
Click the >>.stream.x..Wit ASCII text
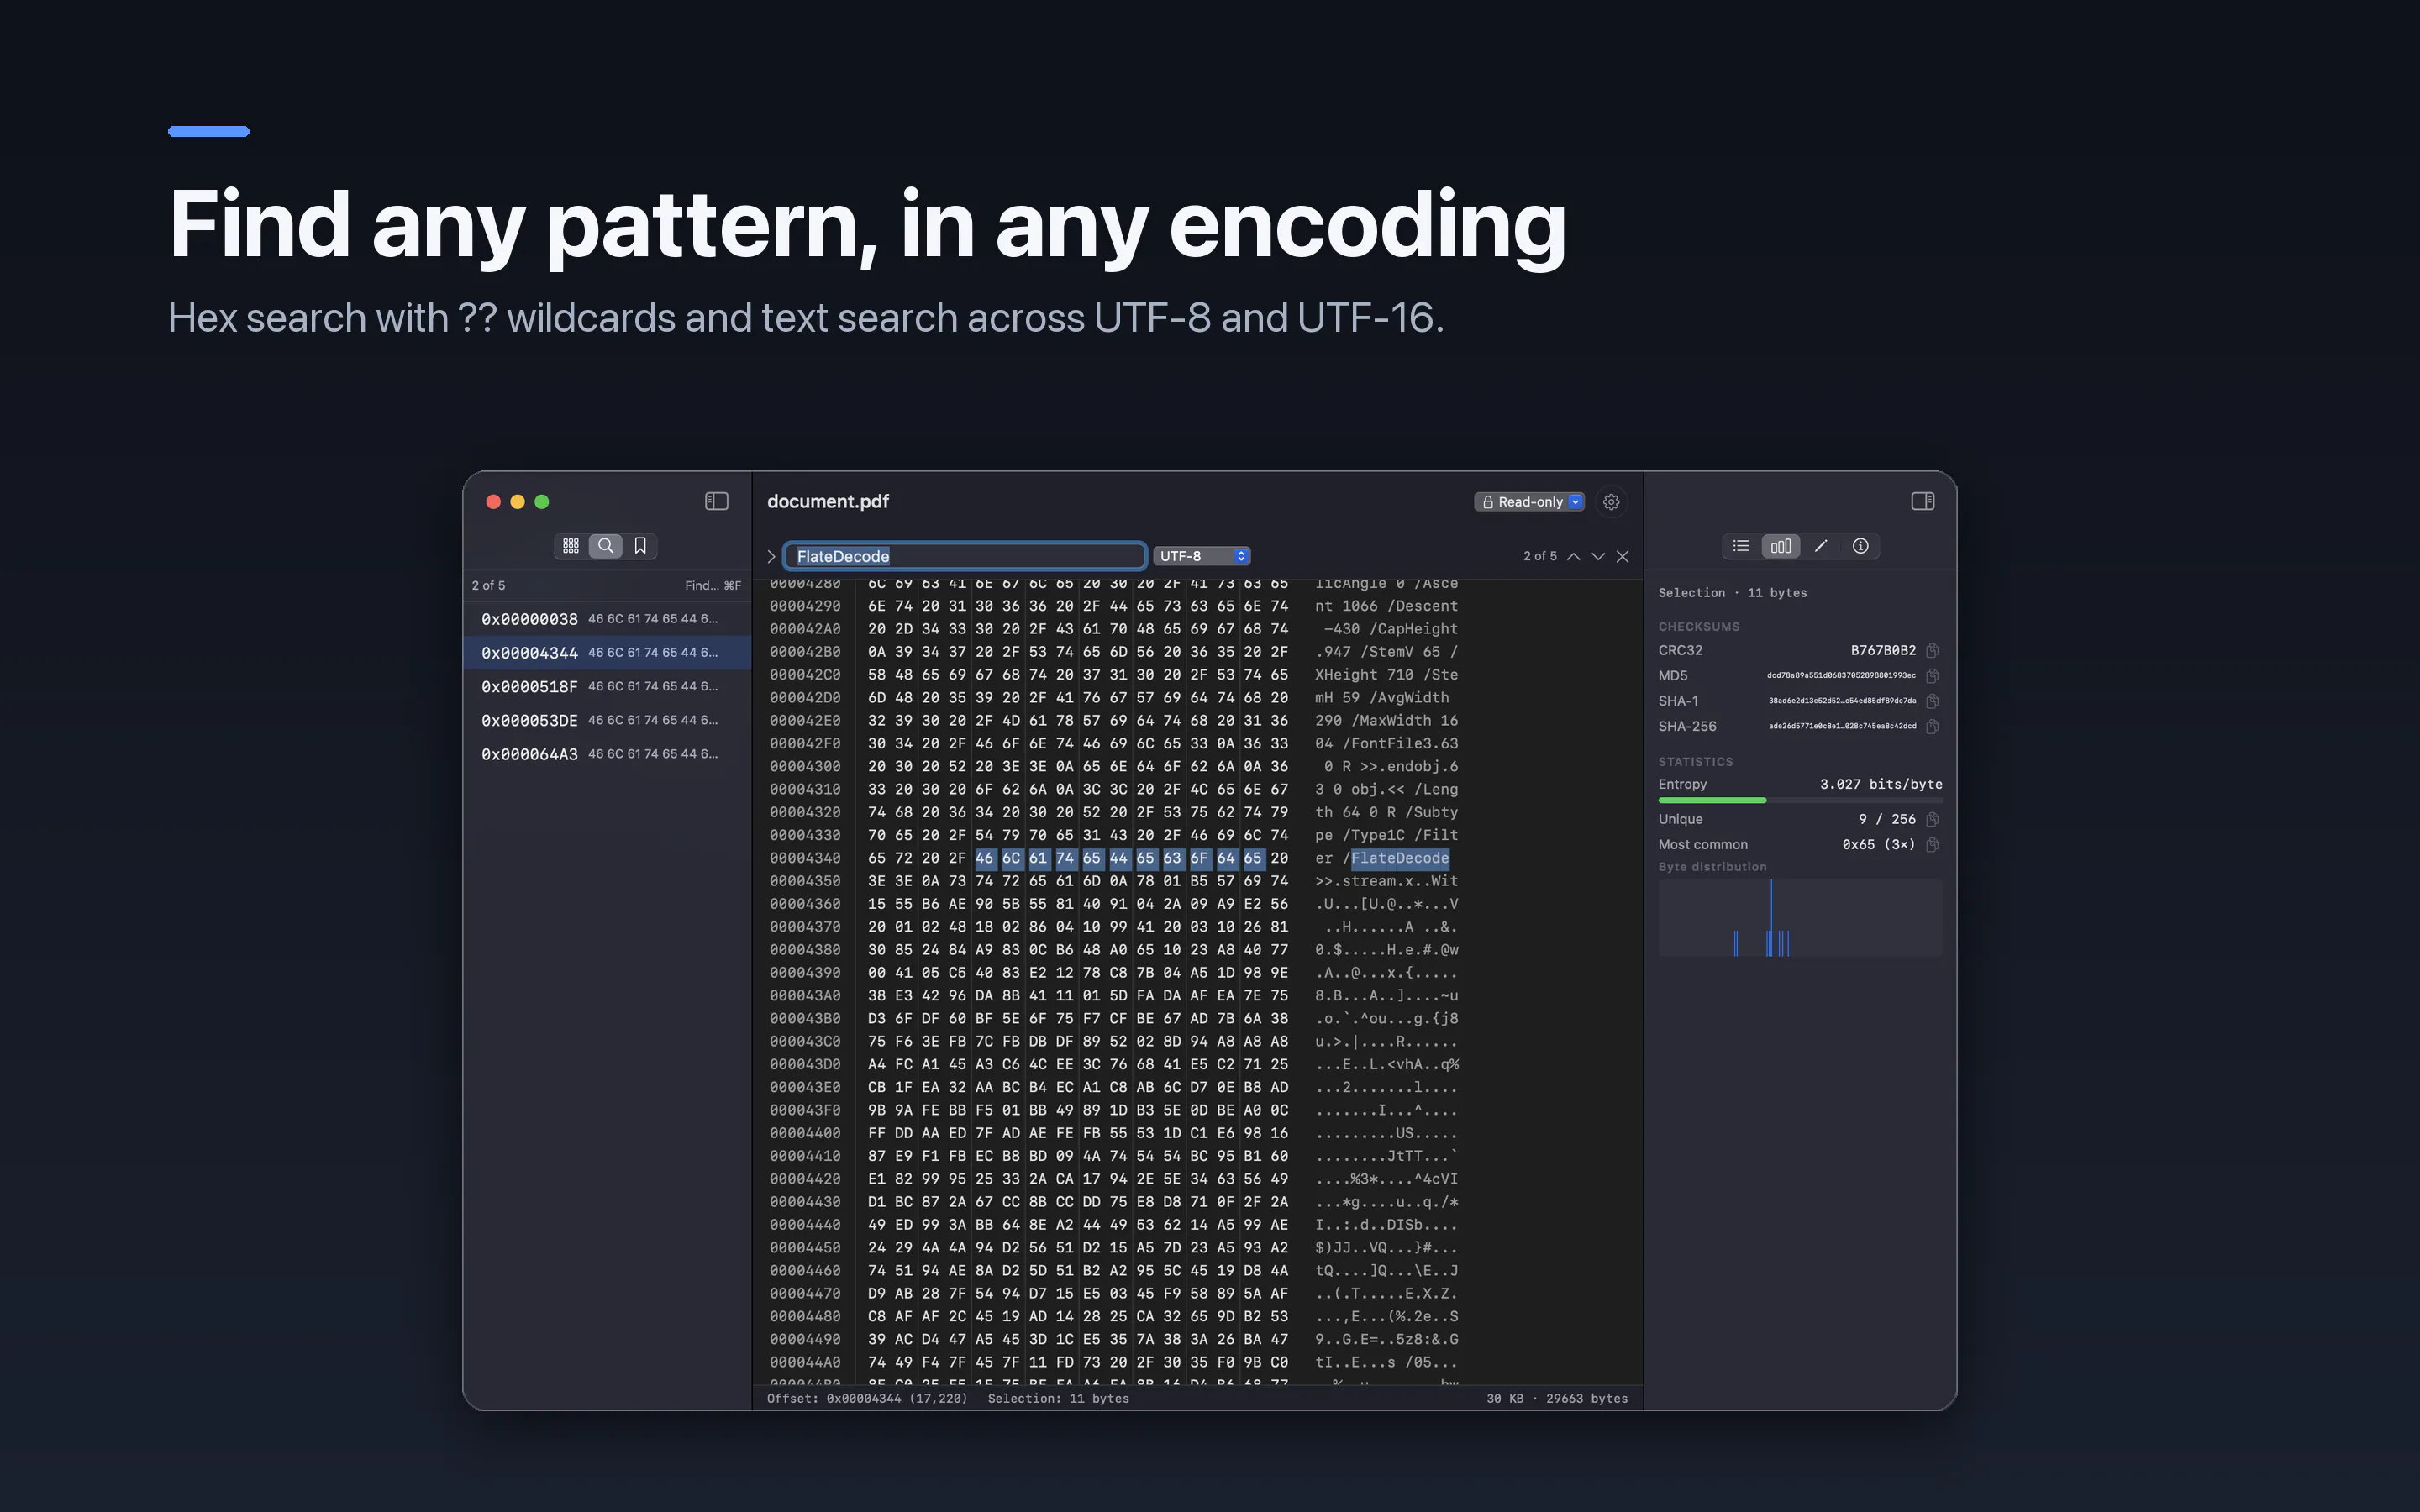[x=1387, y=881]
